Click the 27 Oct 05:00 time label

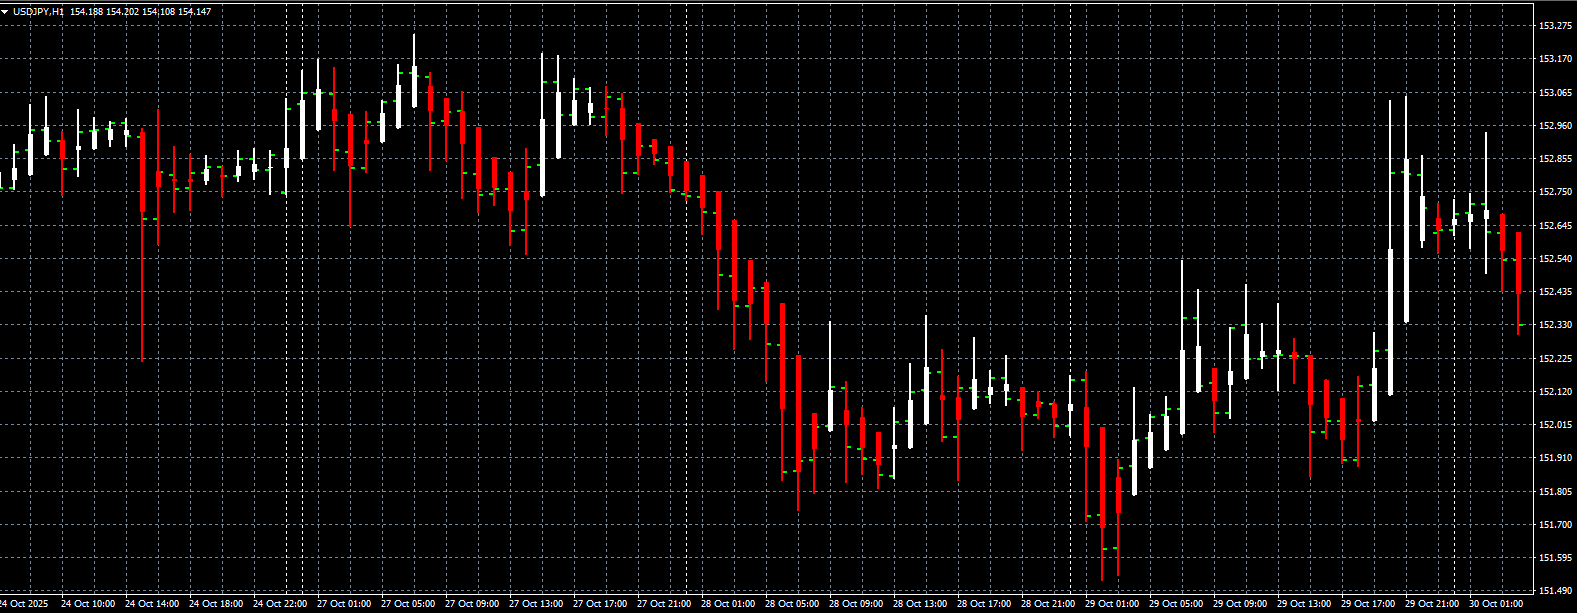click(x=408, y=604)
